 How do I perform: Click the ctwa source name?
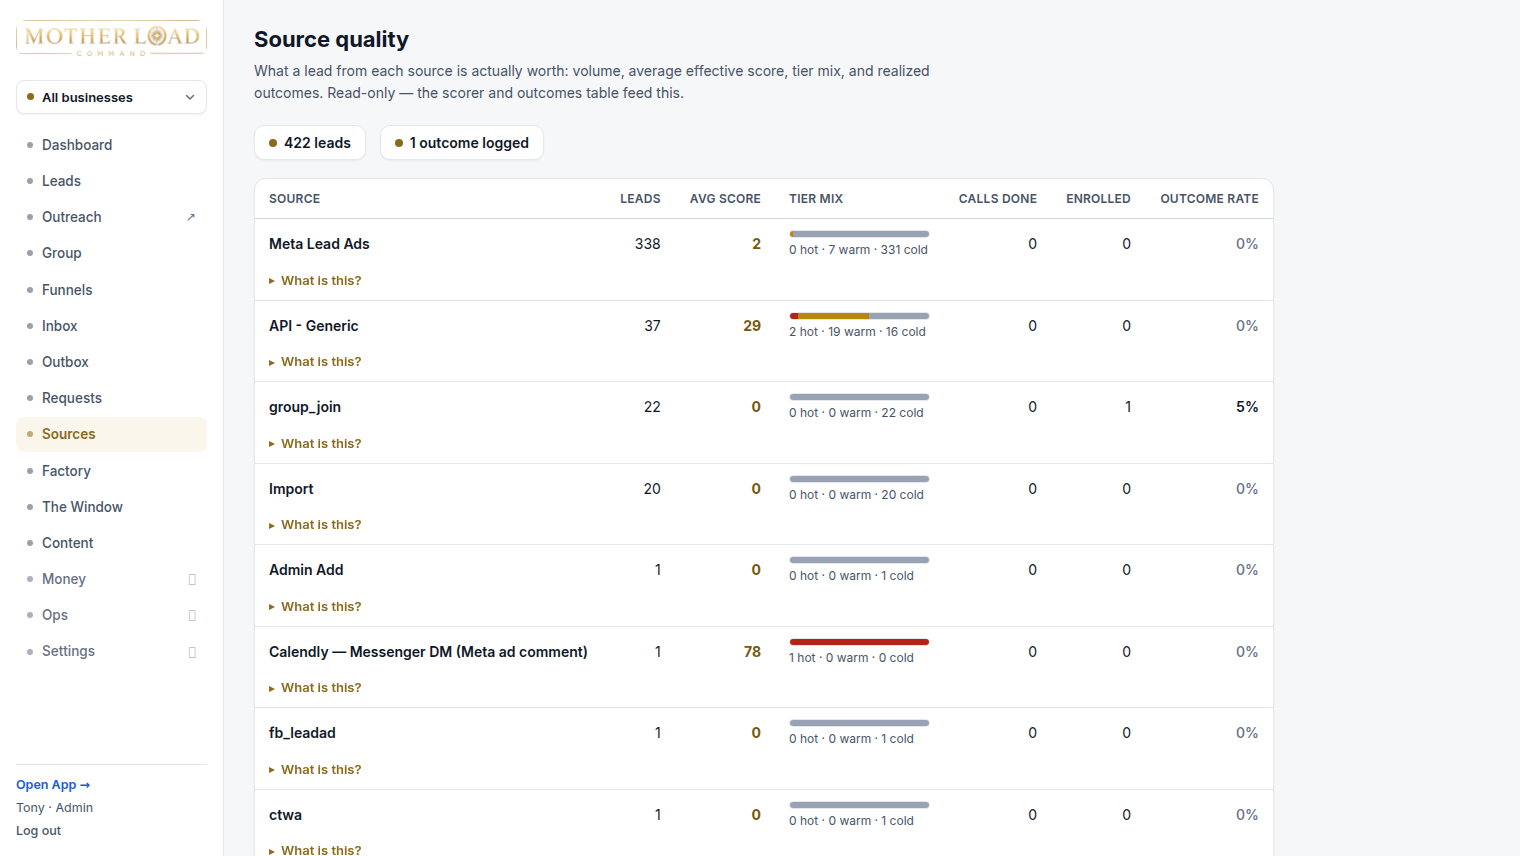click(x=285, y=815)
